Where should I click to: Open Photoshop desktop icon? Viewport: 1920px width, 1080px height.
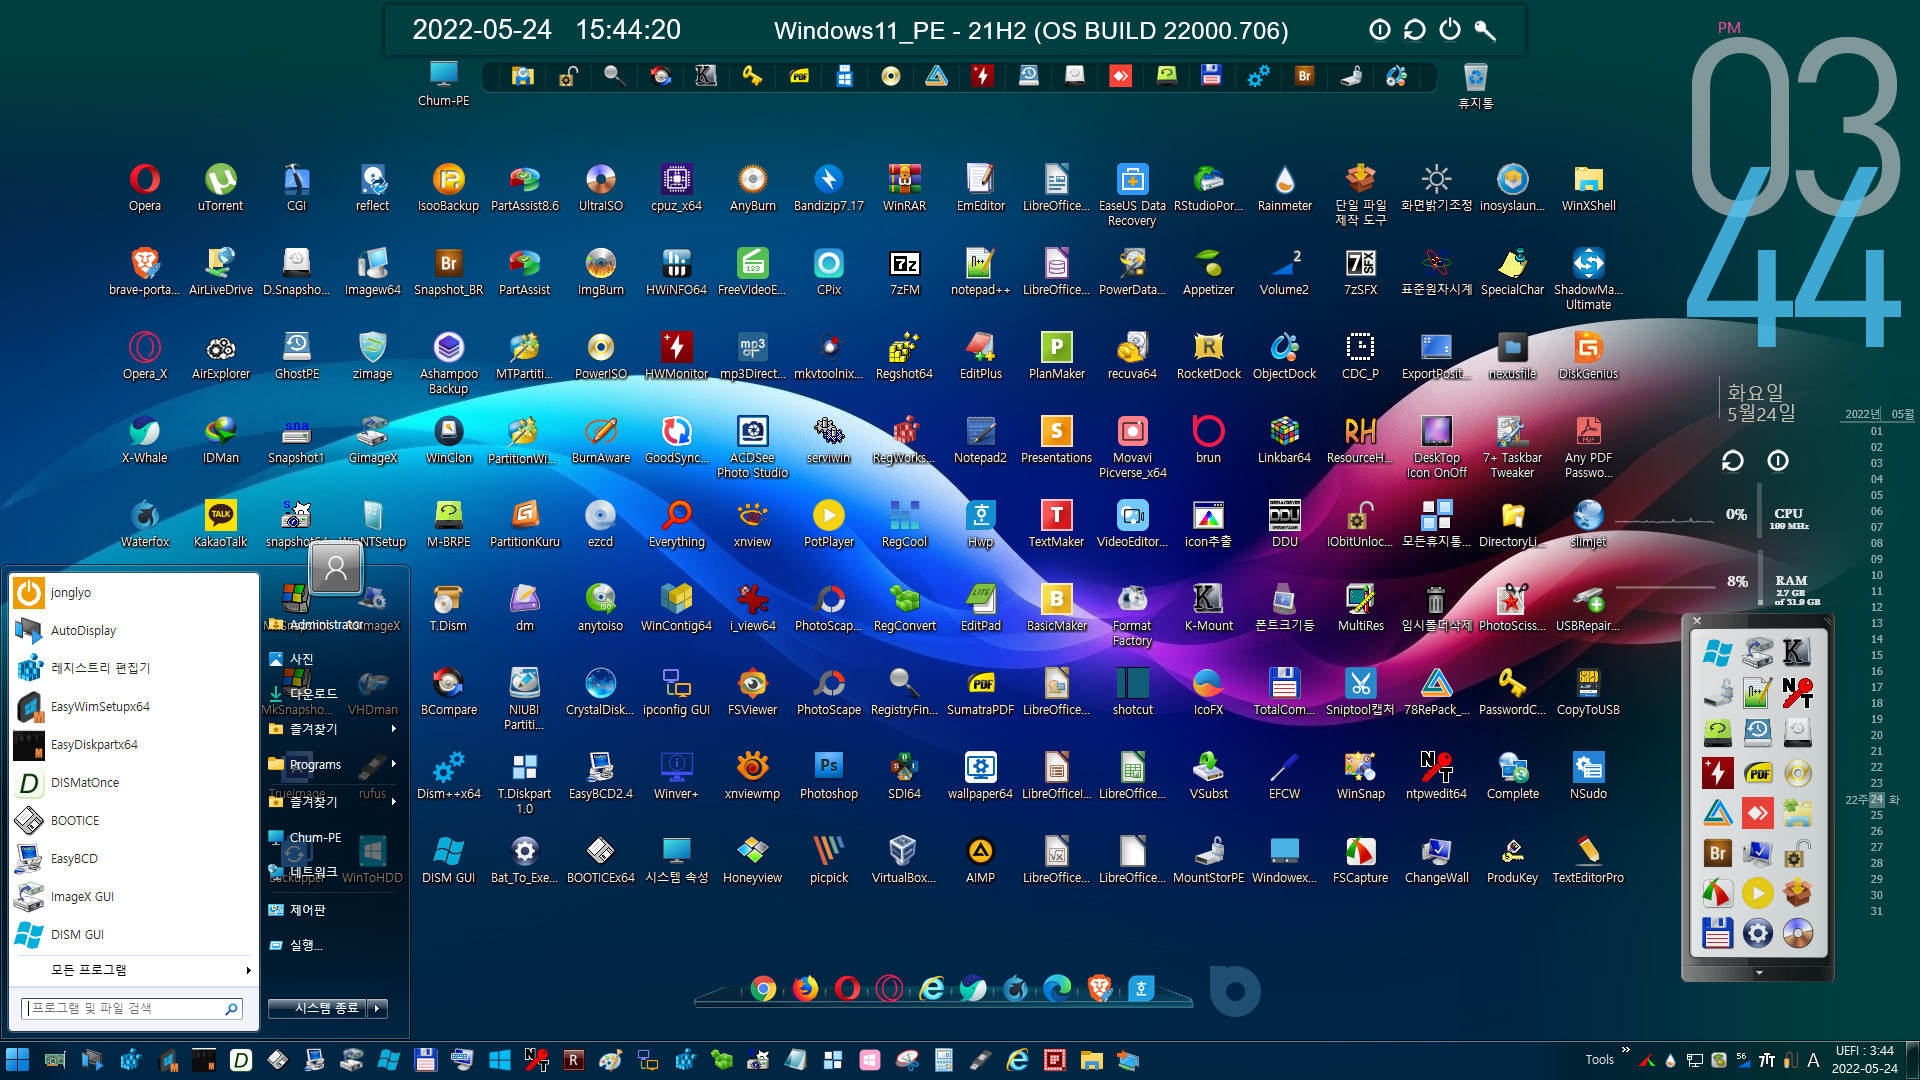point(828,775)
